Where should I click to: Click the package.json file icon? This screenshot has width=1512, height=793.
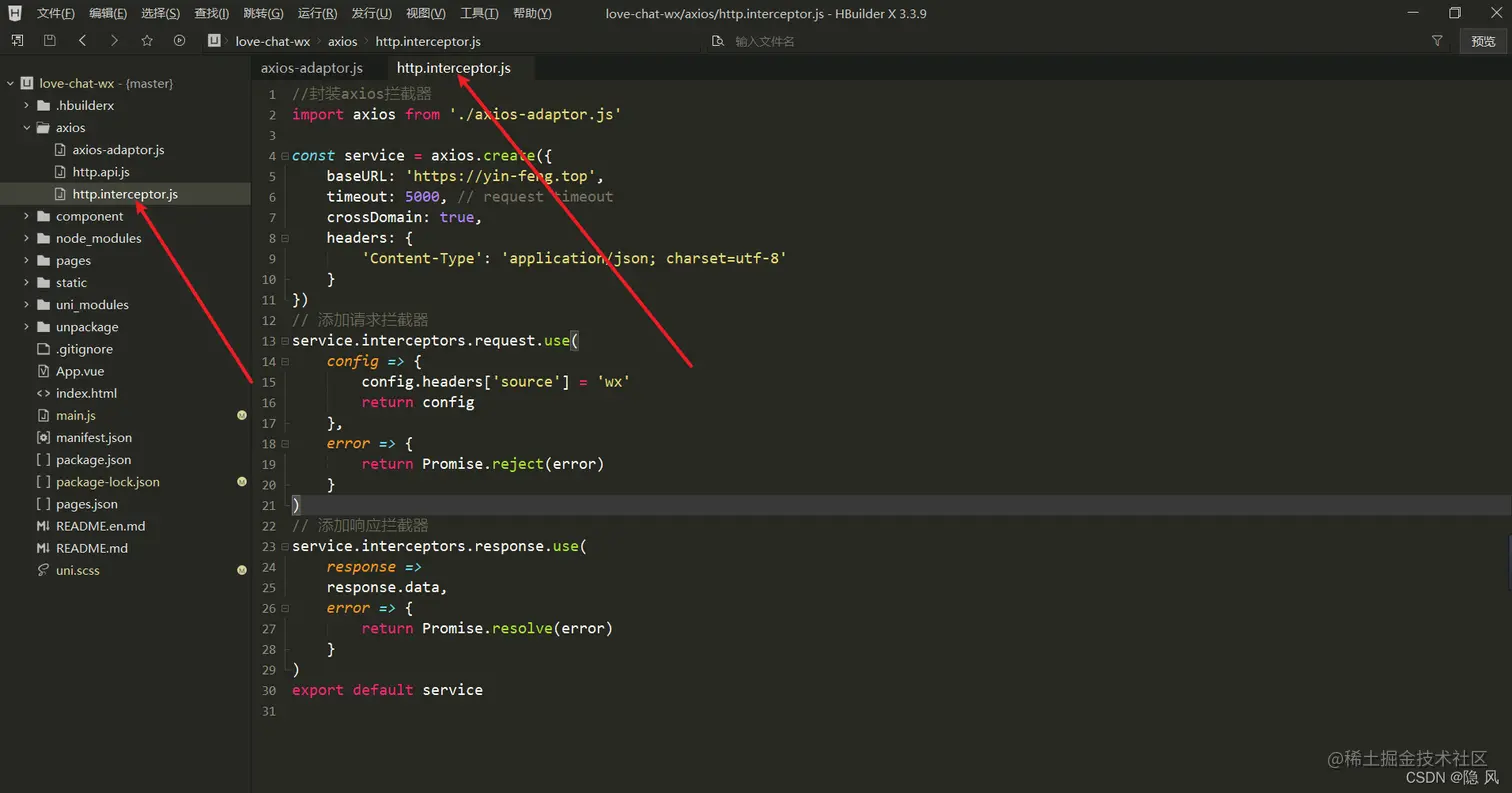coord(43,460)
